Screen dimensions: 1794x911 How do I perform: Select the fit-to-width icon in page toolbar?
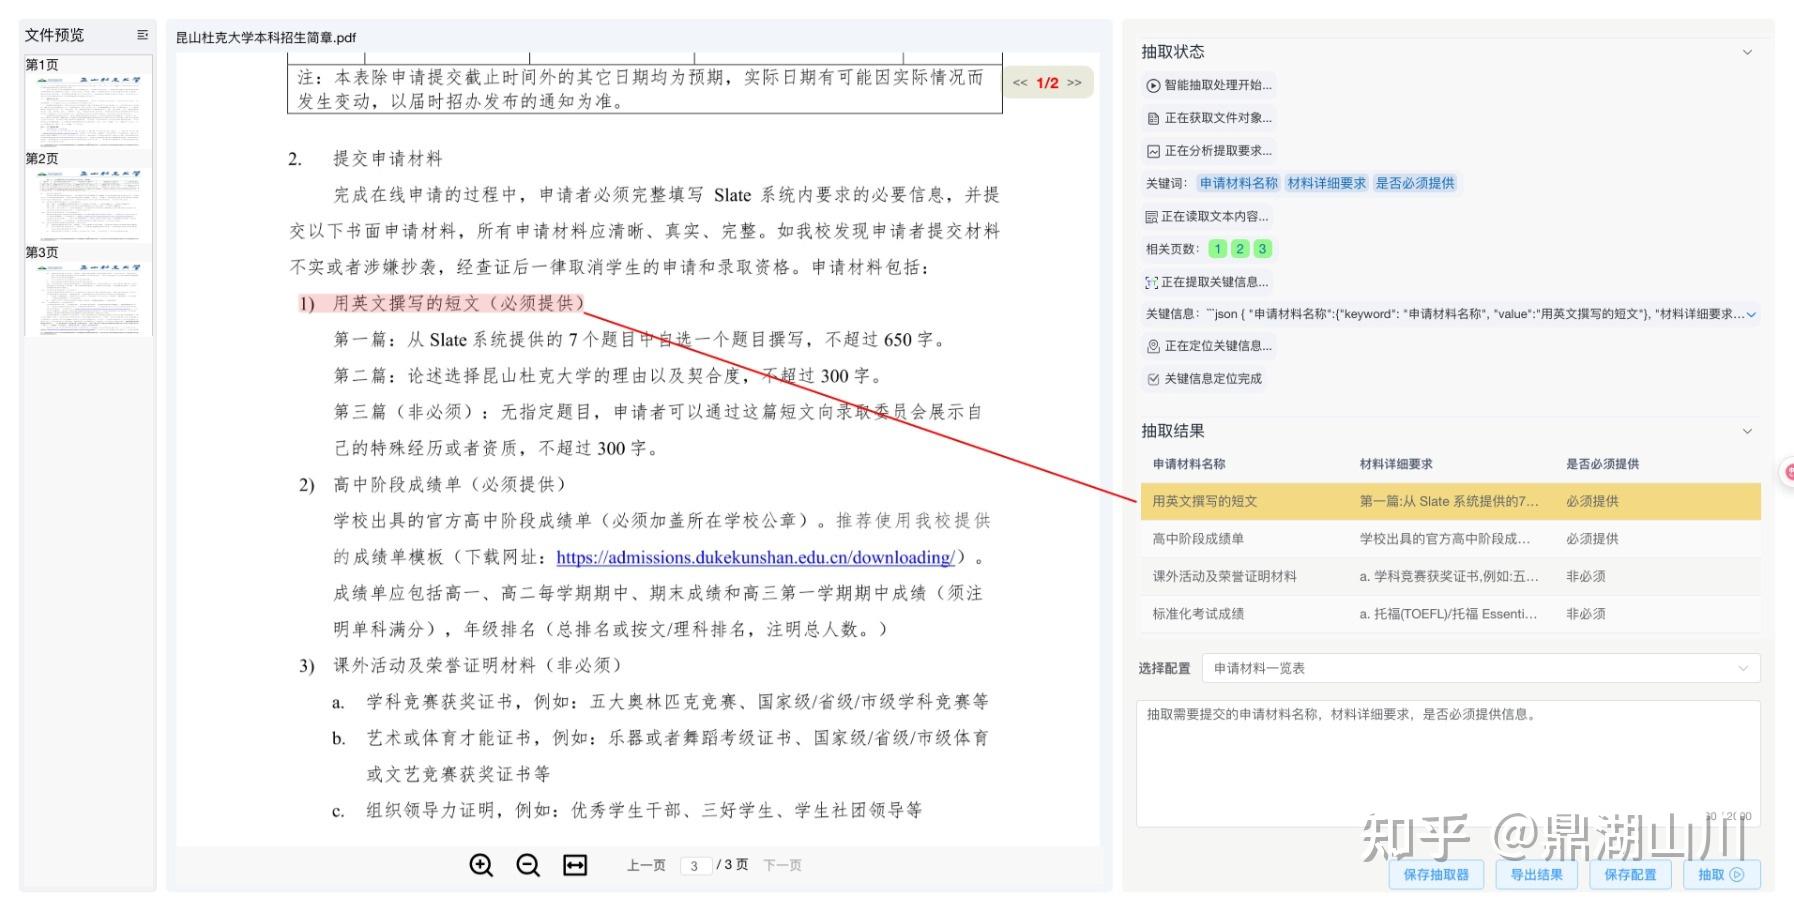click(x=575, y=865)
